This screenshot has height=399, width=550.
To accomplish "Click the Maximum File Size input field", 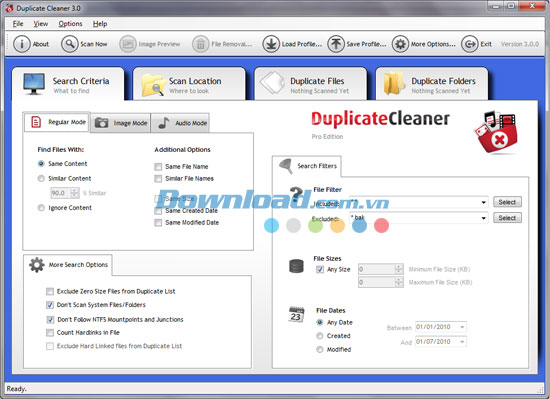I will coord(377,282).
